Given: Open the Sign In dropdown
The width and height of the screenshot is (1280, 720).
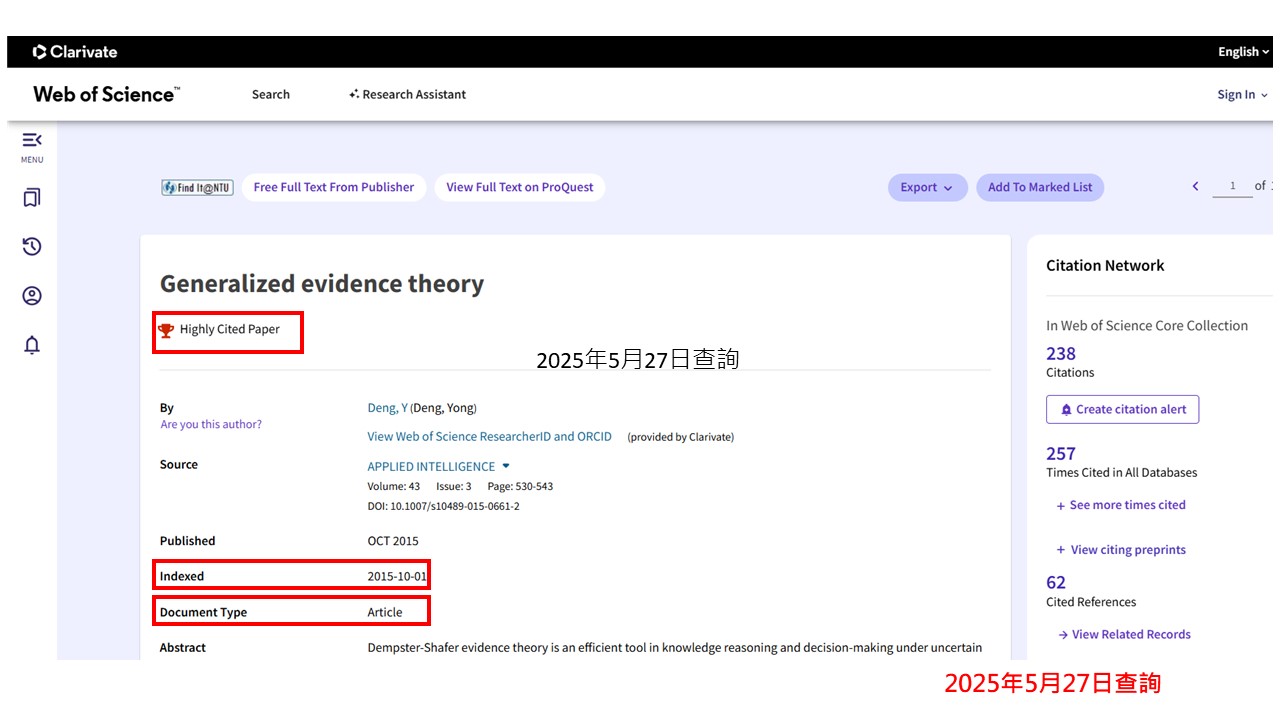Looking at the screenshot, I should (x=1242, y=94).
